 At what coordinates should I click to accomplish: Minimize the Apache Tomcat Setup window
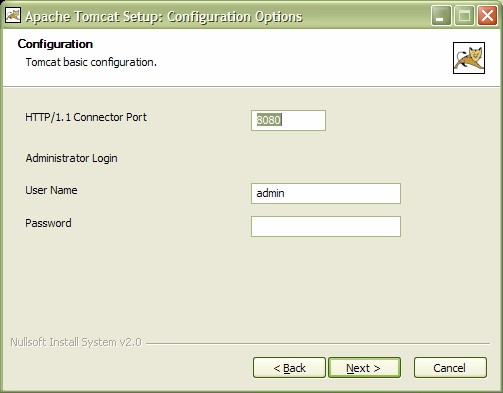(441, 15)
